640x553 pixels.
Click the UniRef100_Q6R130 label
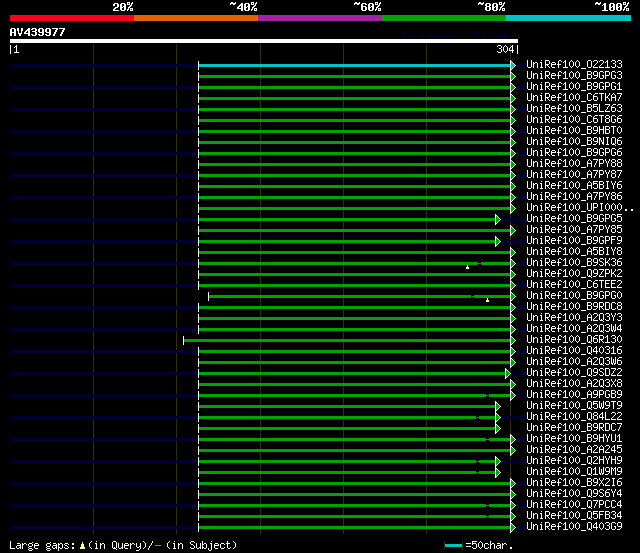(574, 340)
